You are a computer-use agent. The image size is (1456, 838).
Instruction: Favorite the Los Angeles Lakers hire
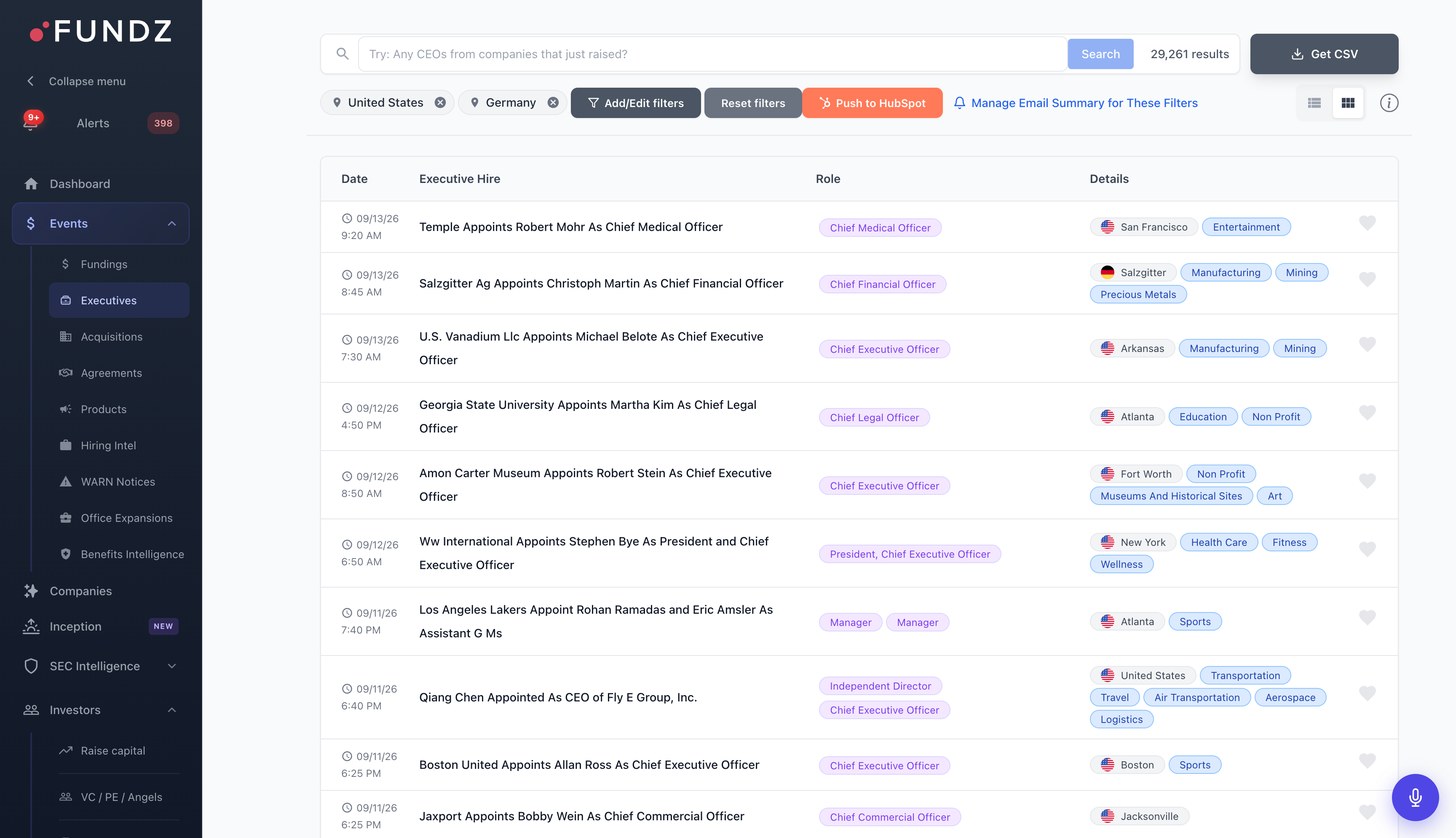point(1367,617)
